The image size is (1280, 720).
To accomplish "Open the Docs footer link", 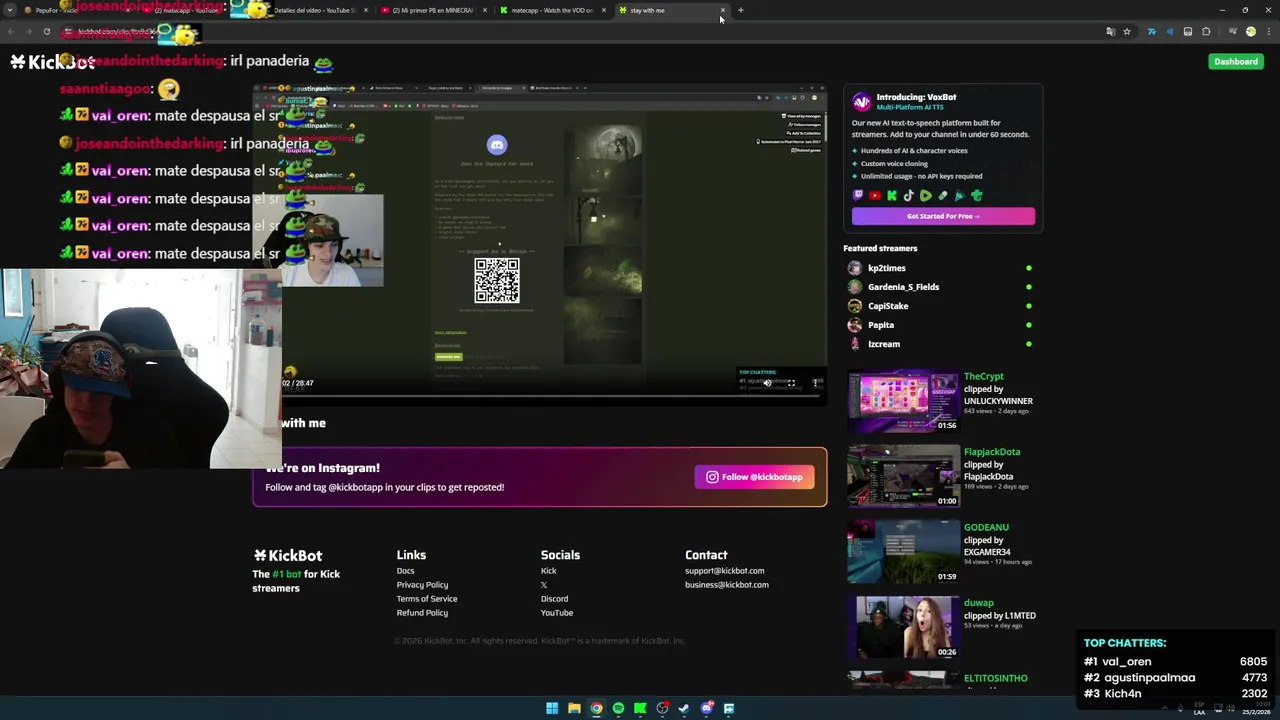I will pyautogui.click(x=405, y=571).
